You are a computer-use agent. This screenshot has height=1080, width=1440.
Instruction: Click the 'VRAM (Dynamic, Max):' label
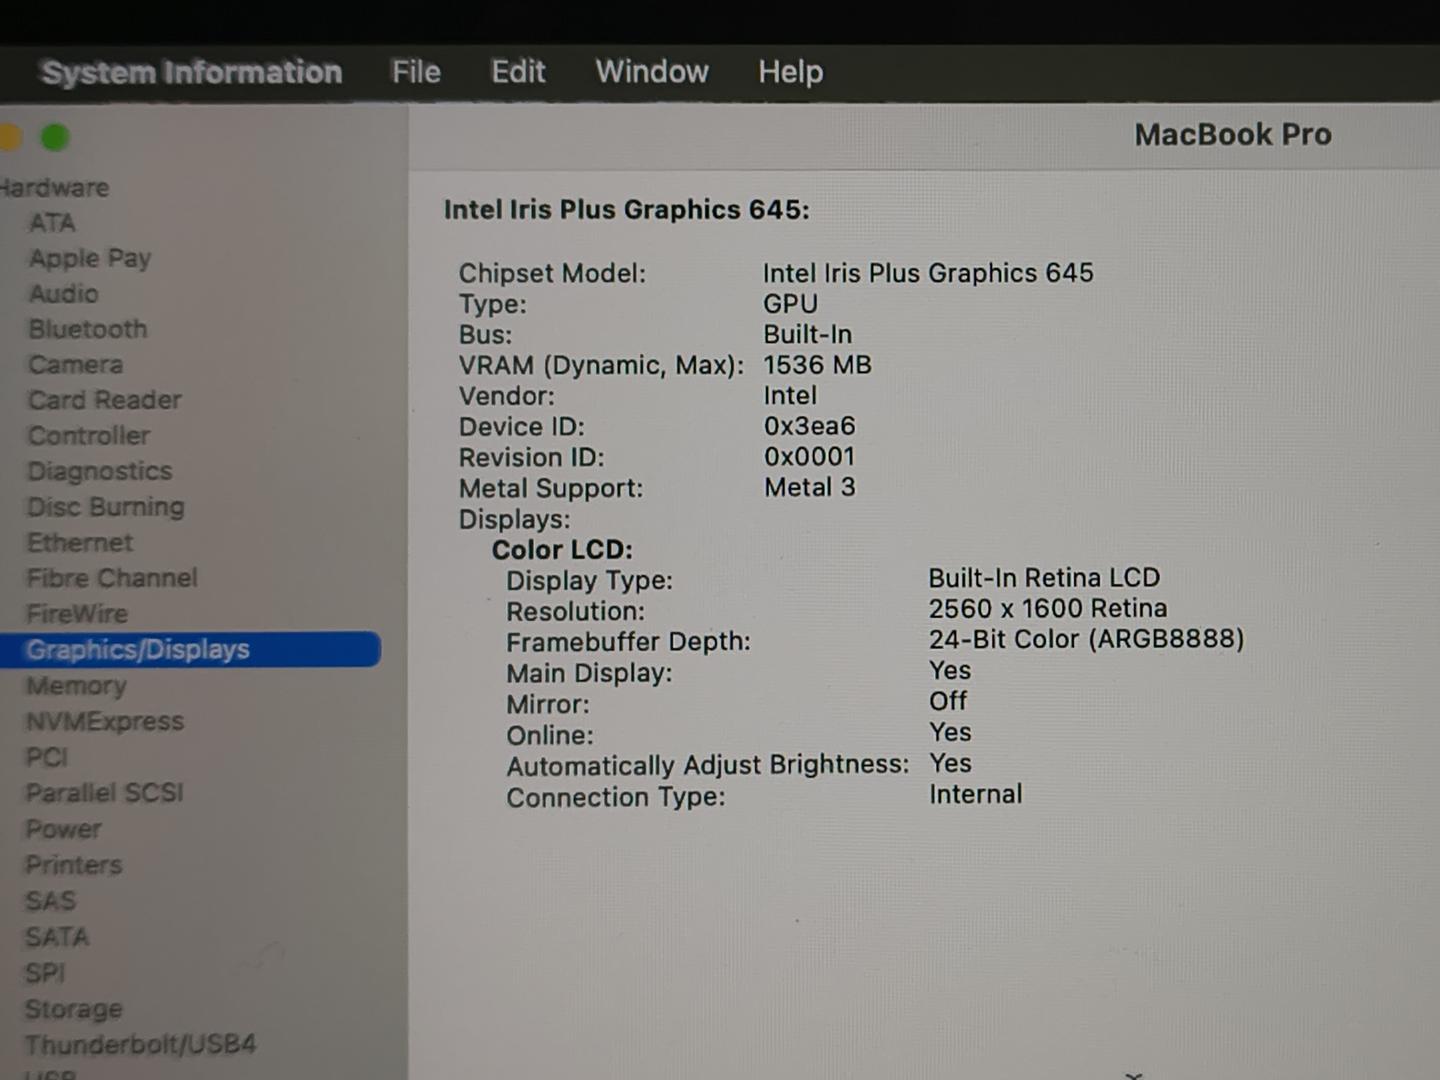point(601,366)
